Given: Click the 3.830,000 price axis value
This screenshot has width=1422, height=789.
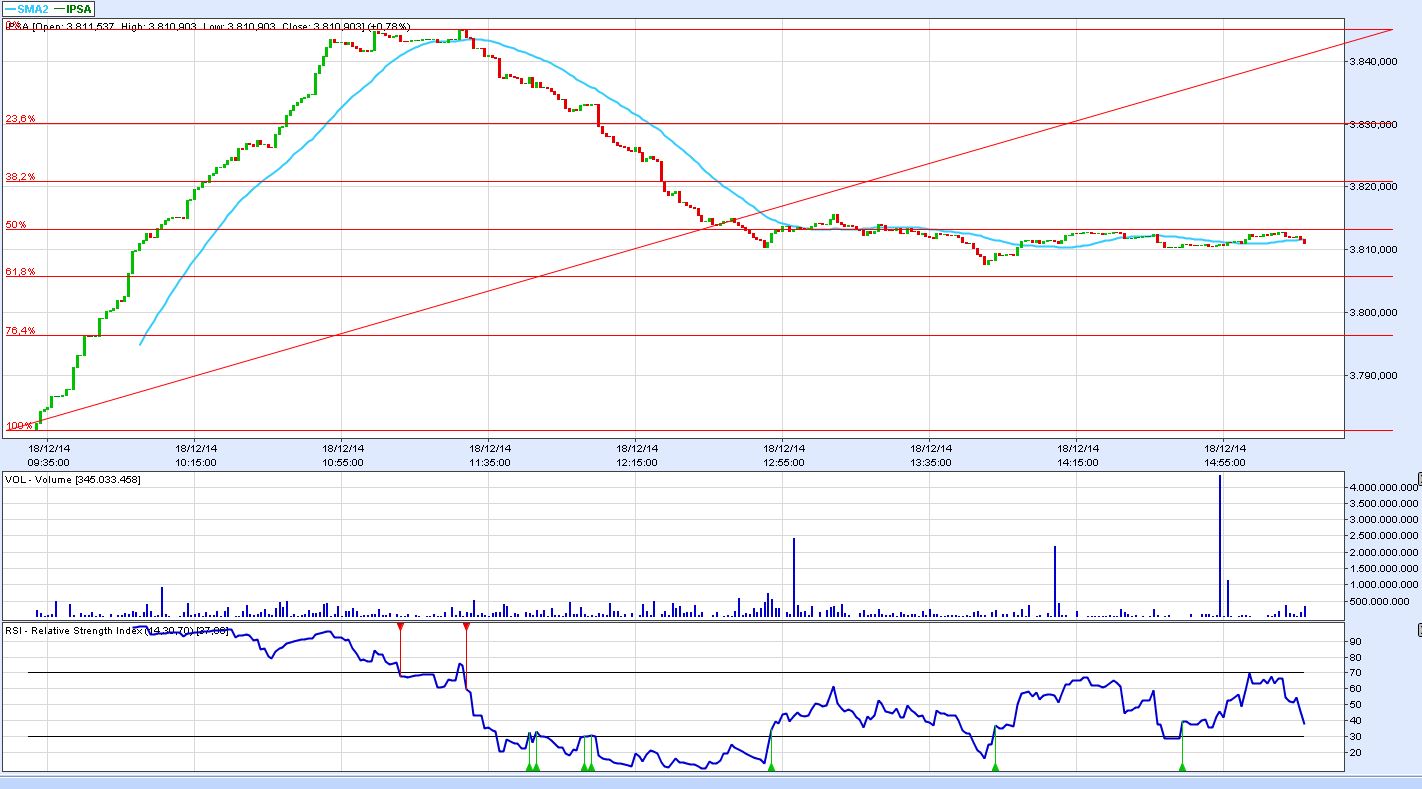Looking at the screenshot, I should (1373, 125).
